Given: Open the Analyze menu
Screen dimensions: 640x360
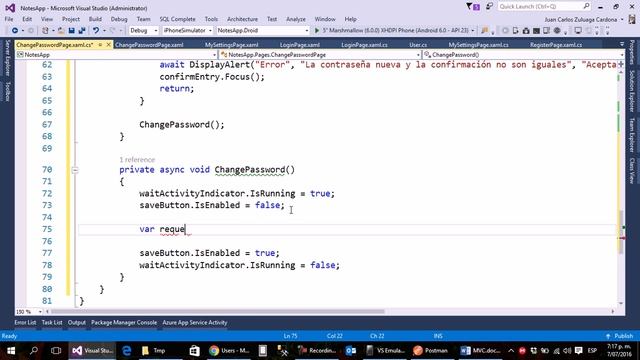Looking at the screenshot, I should point(296,19).
